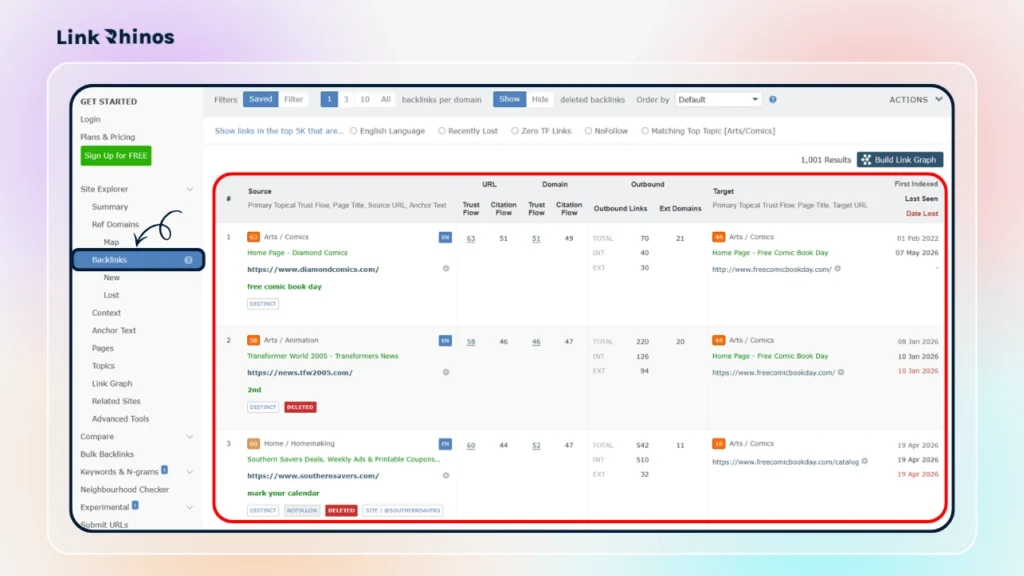Viewport: 1024px width, 576px height.
Task: Open Plans & Pricing link
Action: coord(108,137)
